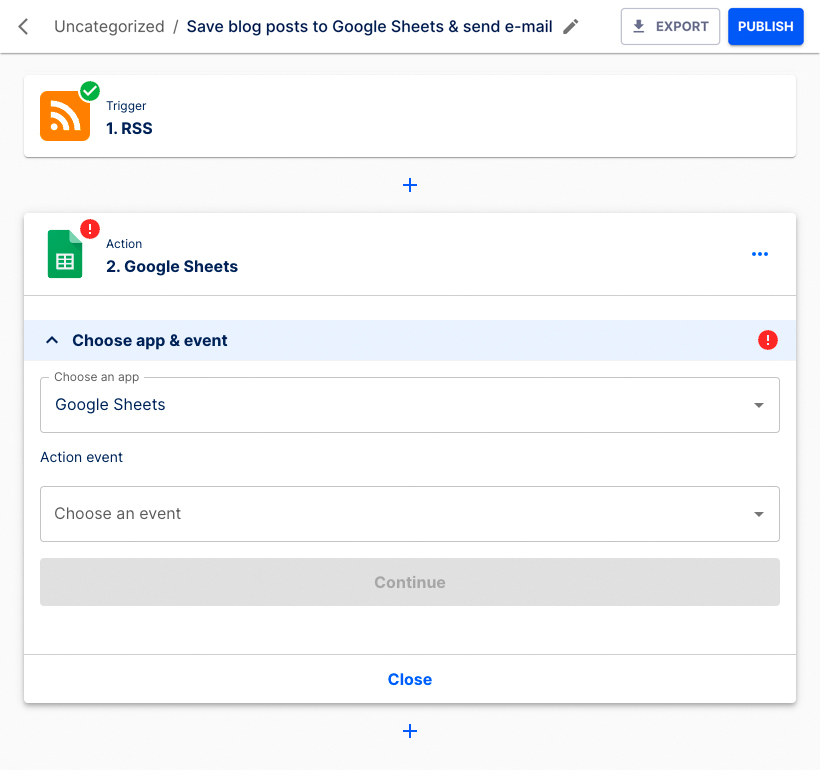Click the Choose an app field label
This screenshot has width=820, height=770.
[97, 377]
